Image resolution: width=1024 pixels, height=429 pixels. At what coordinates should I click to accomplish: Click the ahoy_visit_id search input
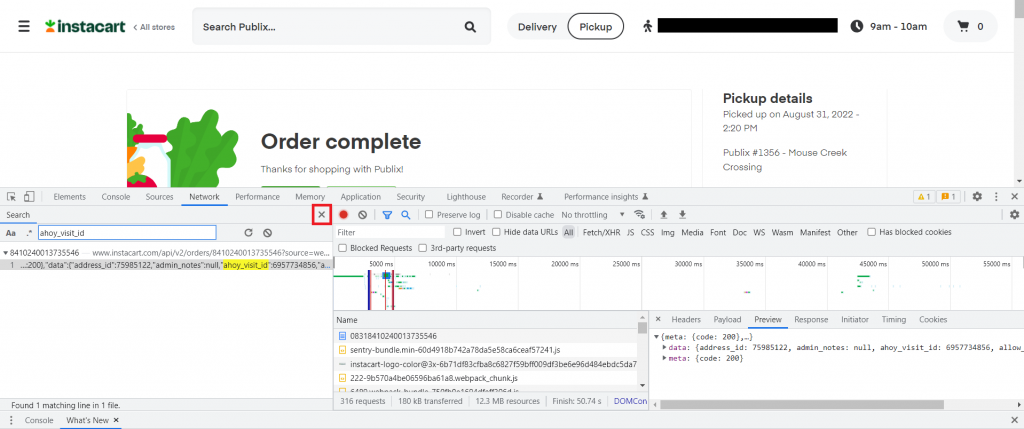(127, 232)
